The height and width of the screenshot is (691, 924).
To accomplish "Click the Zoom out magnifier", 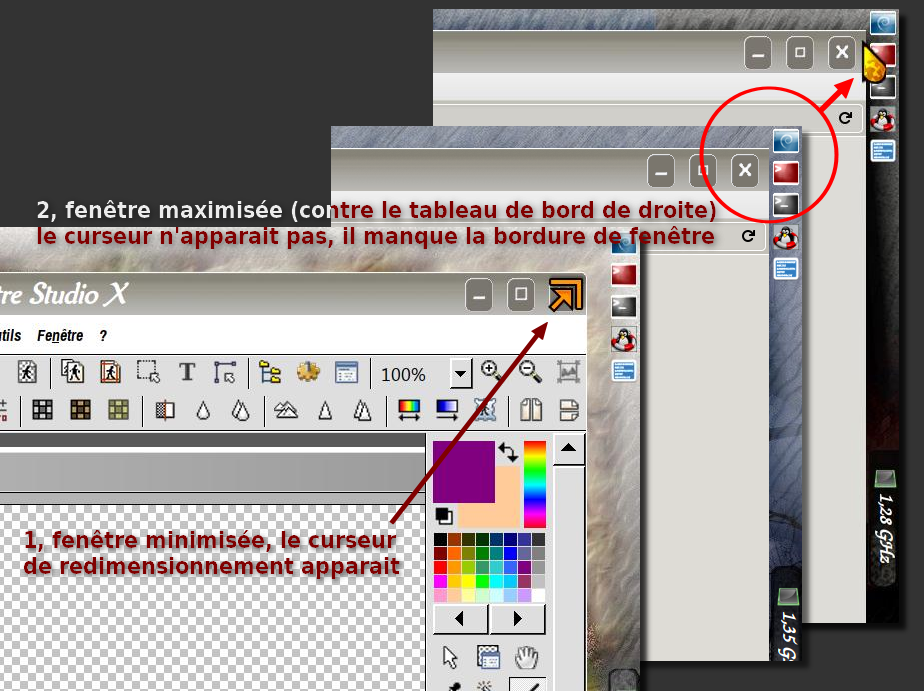I will pyautogui.click(x=530, y=371).
